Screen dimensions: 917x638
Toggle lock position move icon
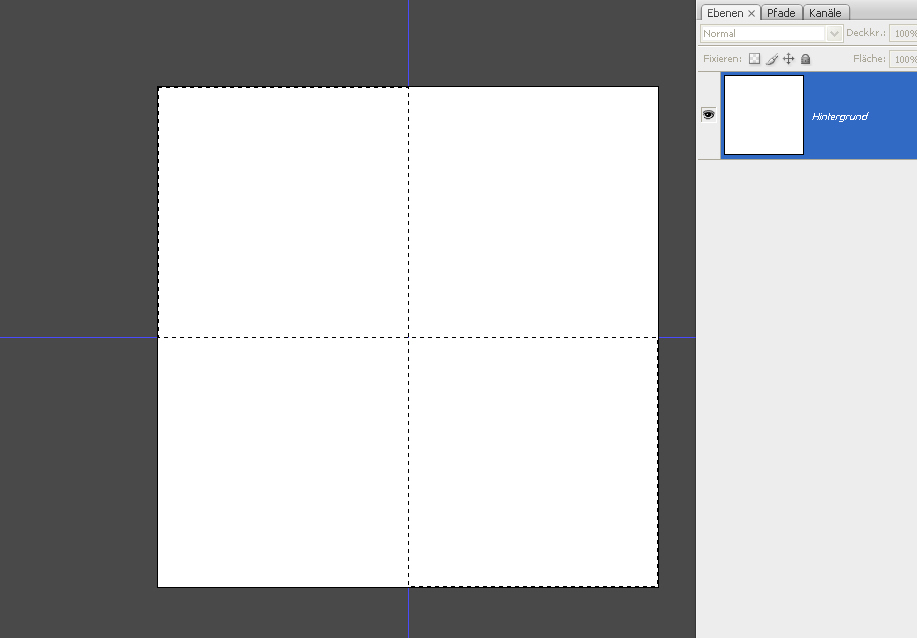tap(788, 58)
